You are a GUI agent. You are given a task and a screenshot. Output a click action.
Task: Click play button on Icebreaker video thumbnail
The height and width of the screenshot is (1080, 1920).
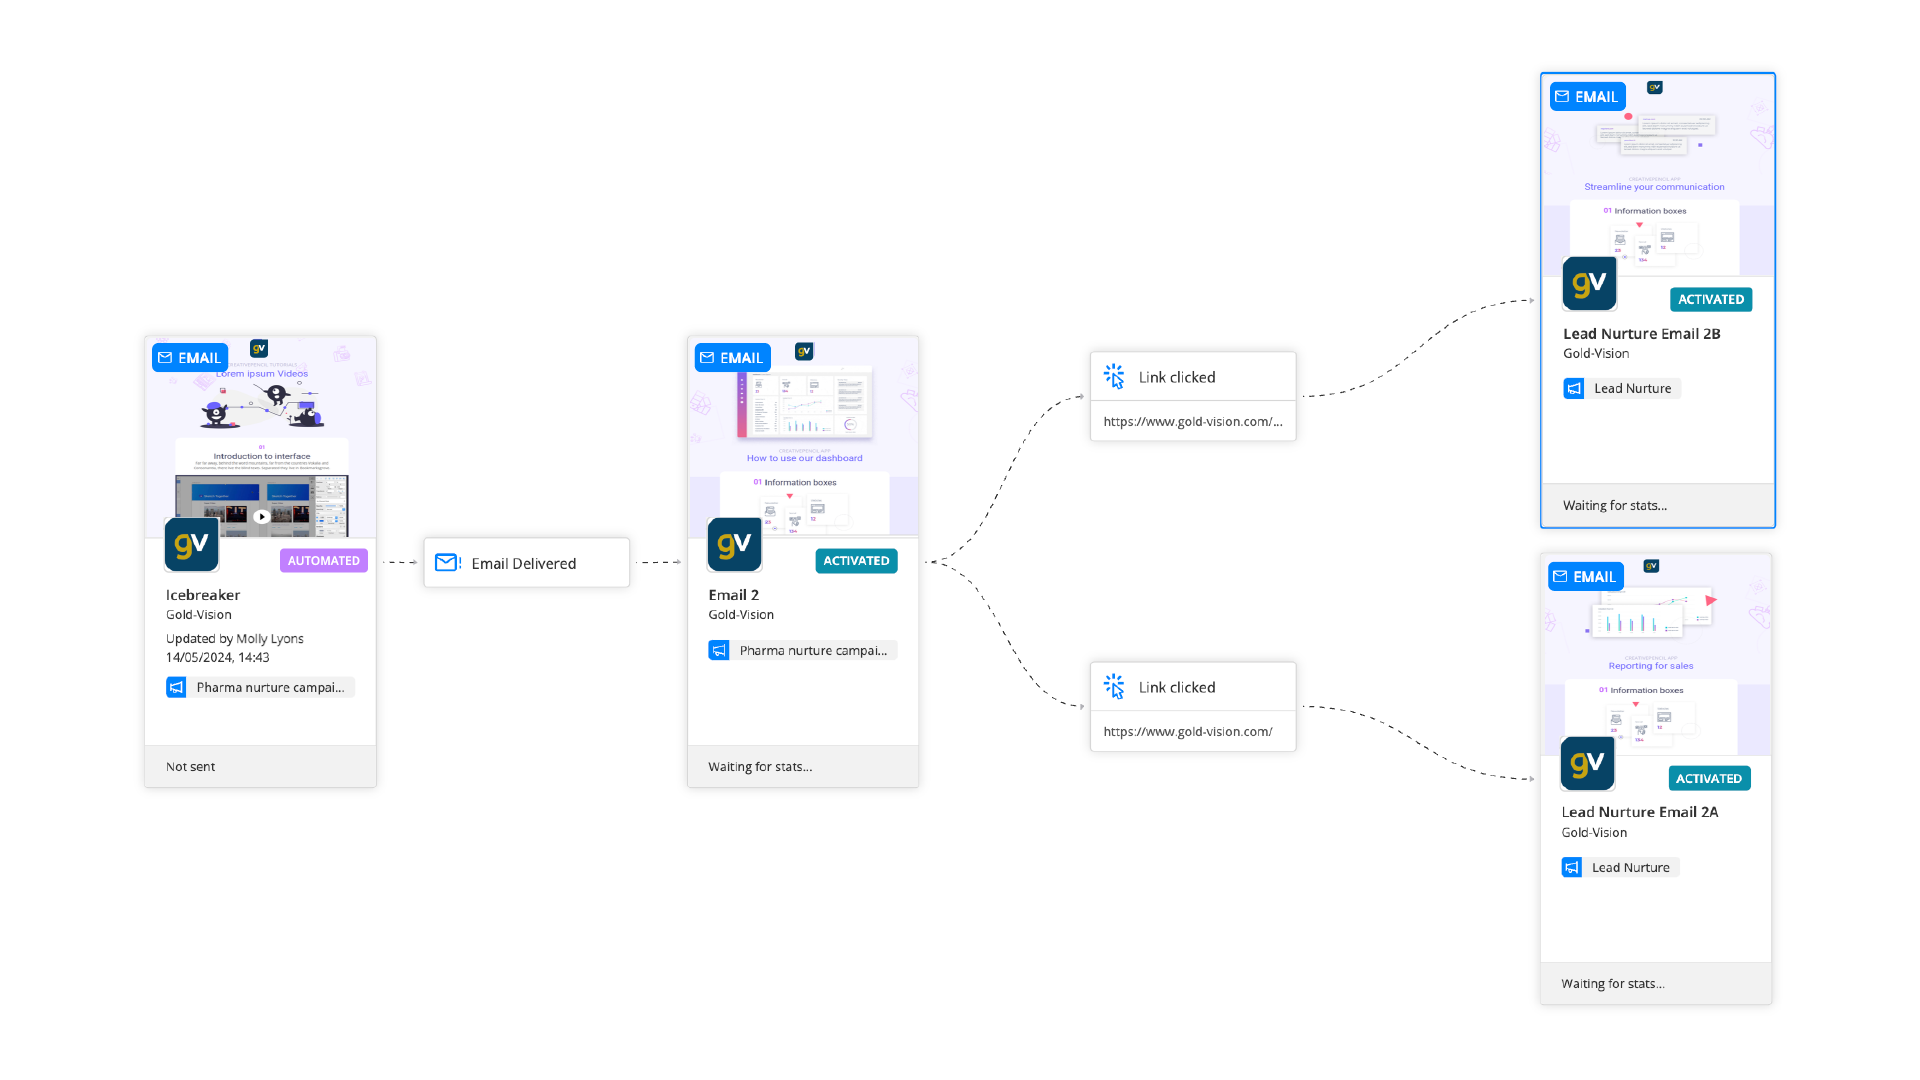tap(261, 517)
